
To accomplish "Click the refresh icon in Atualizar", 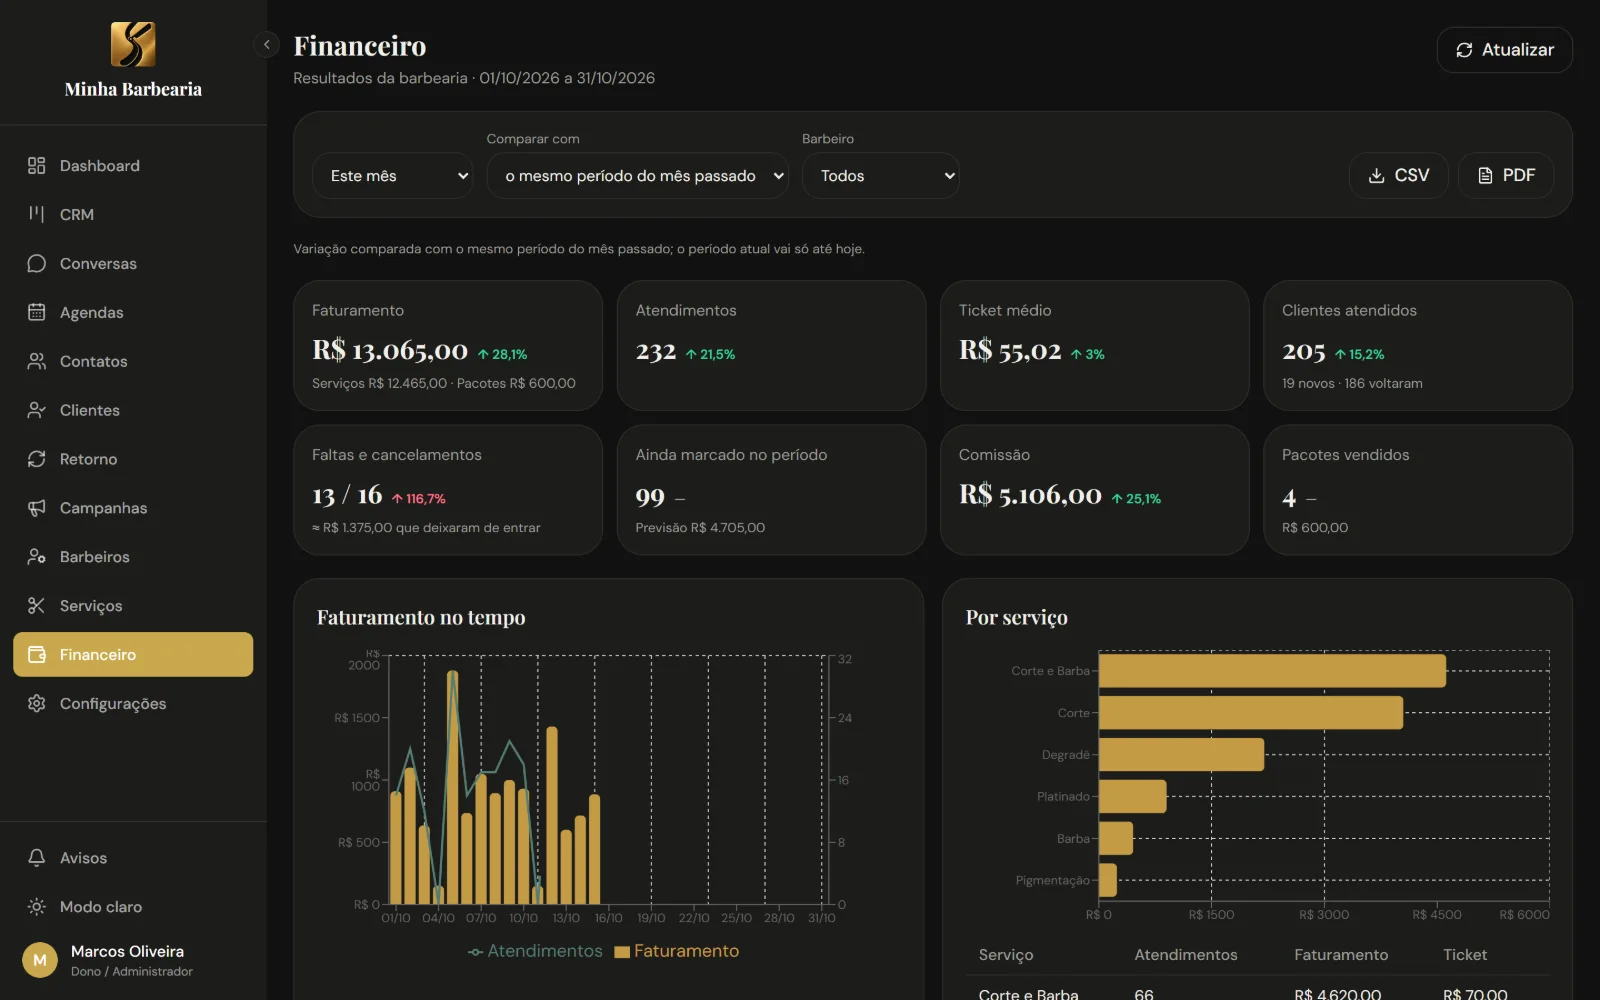I will pyautogui.click(x=1464, y=50).
